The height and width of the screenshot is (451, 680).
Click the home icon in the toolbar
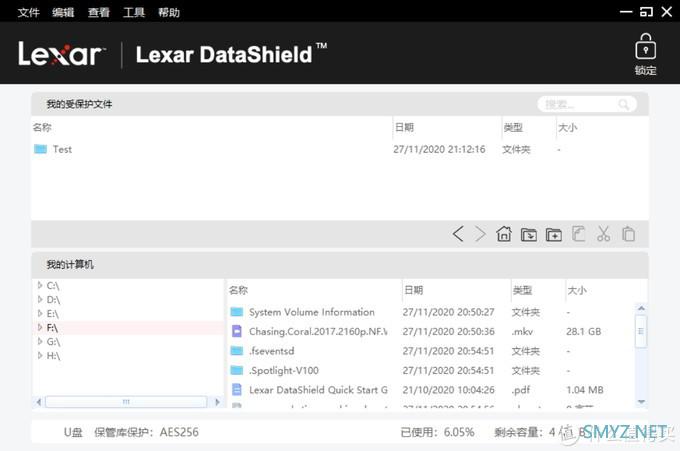[x=504, y=234]
